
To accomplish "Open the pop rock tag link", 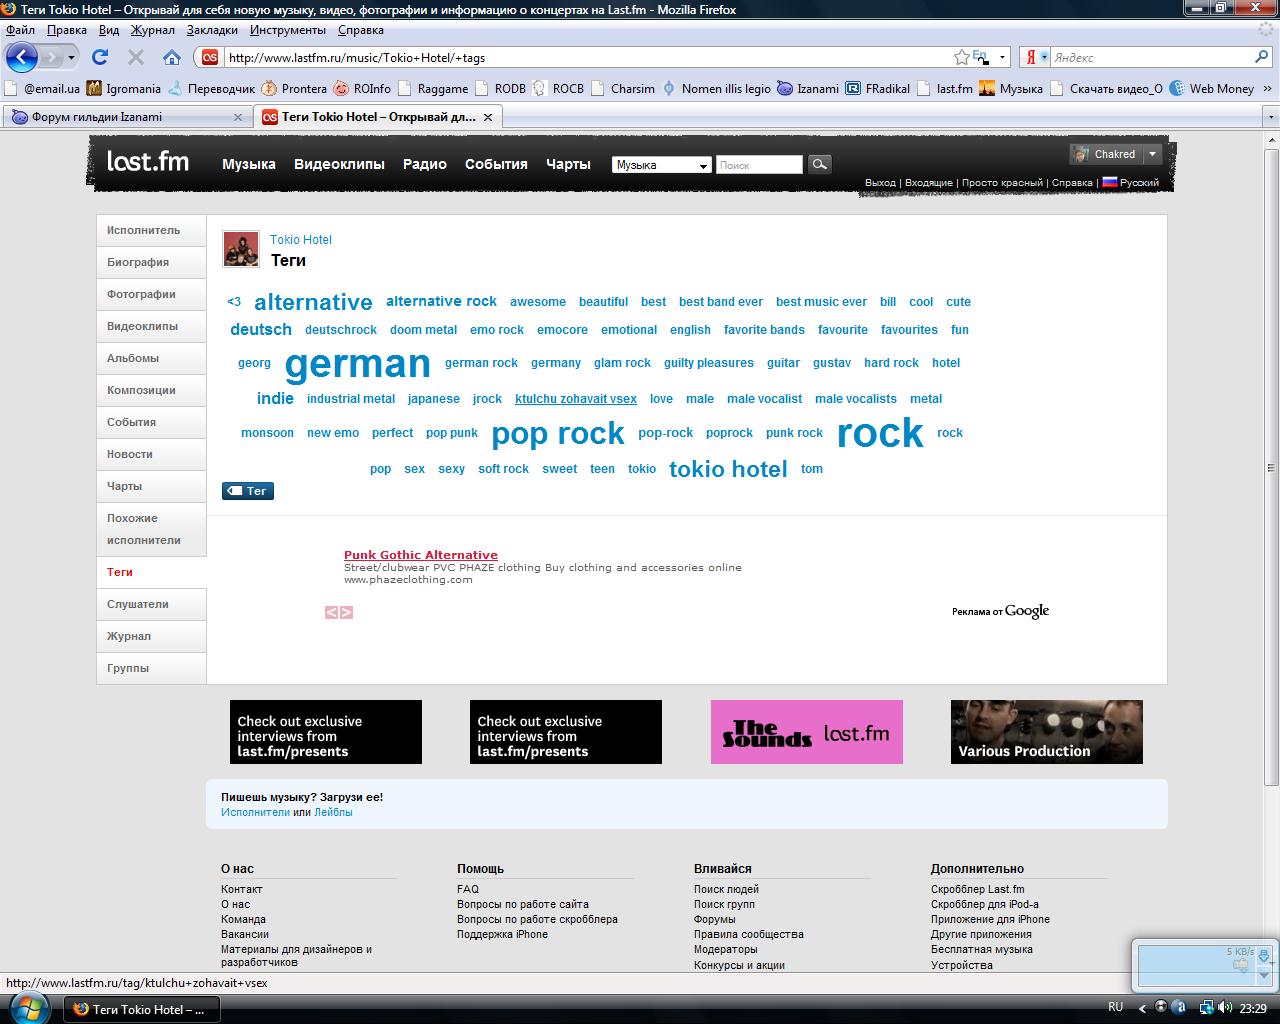I will pyautogui.click(x=558, y=433).
